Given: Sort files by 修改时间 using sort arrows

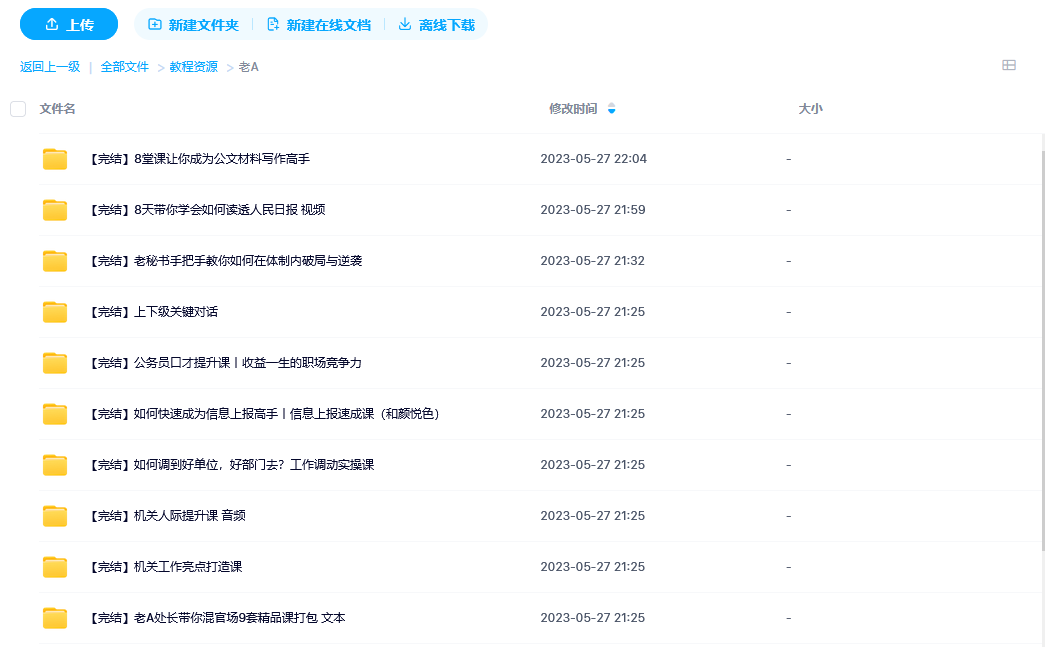Looking at the screenshot, I should coord(611,108).
